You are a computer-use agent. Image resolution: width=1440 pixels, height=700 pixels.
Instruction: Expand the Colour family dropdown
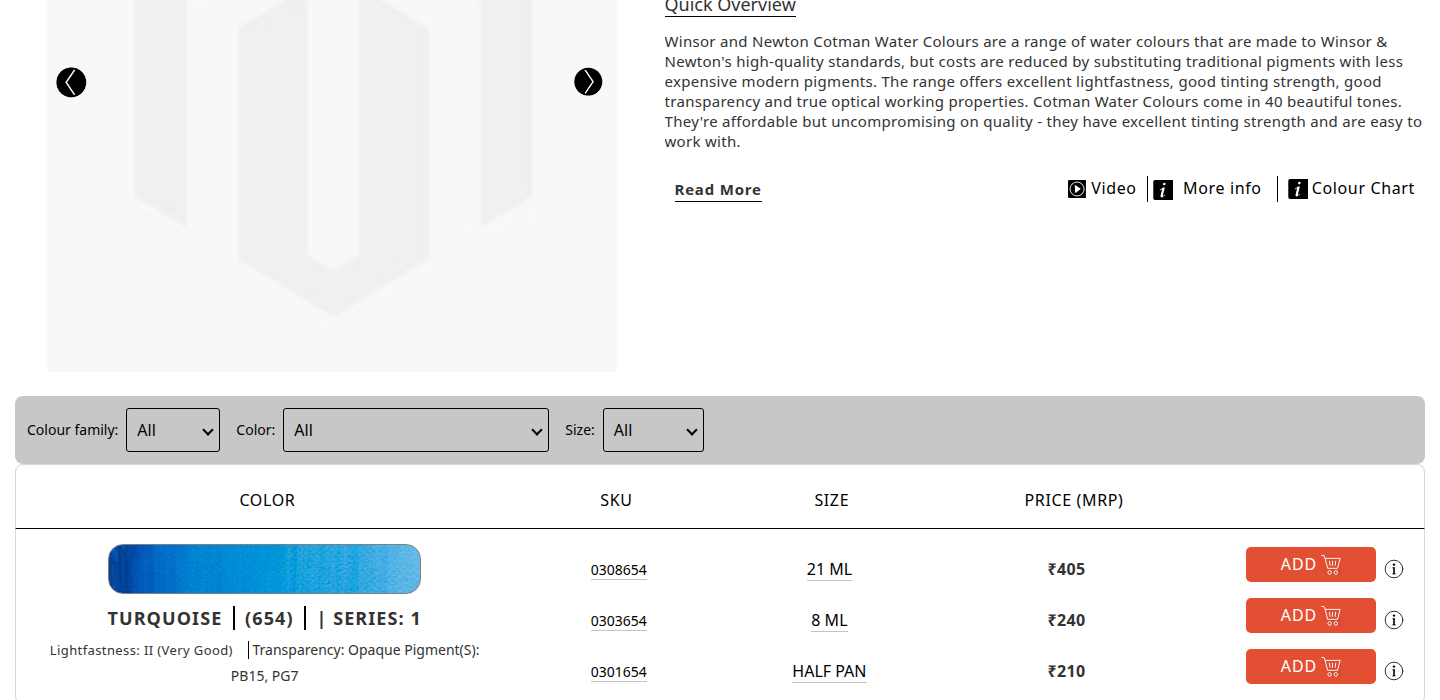pos(173,430)
